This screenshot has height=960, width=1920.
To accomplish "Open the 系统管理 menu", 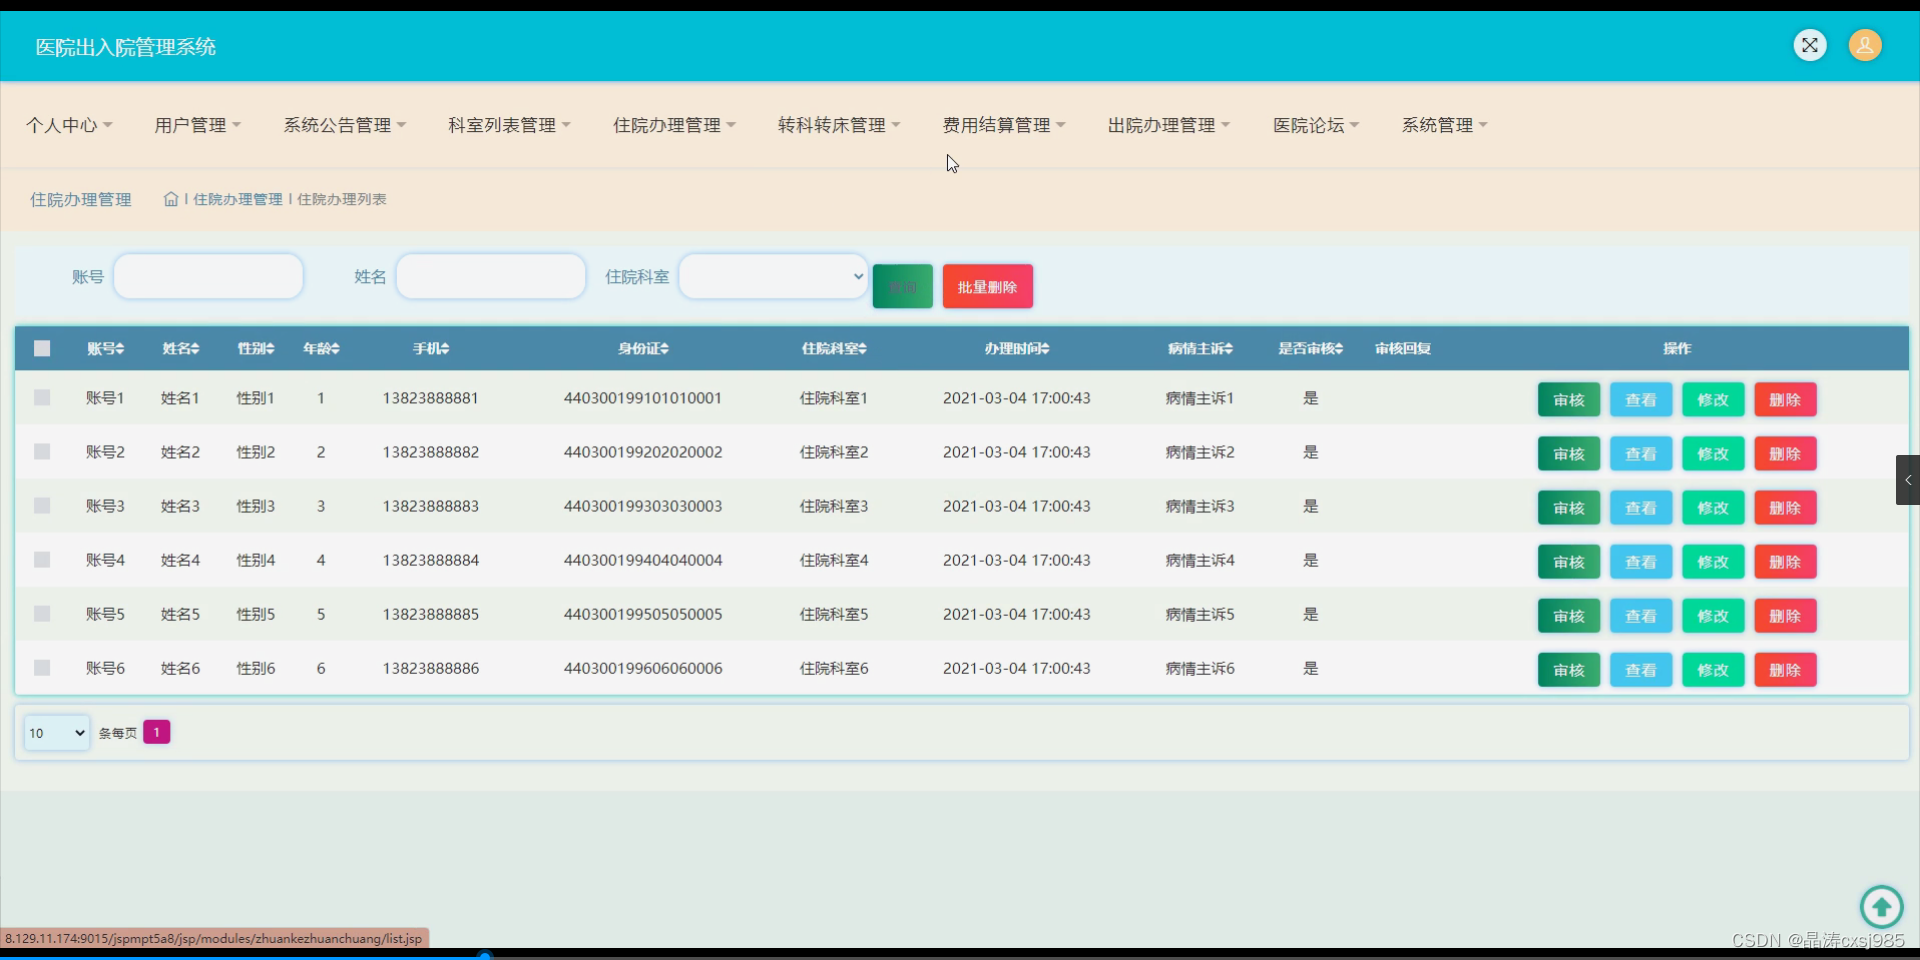I will click(1445, 125).
